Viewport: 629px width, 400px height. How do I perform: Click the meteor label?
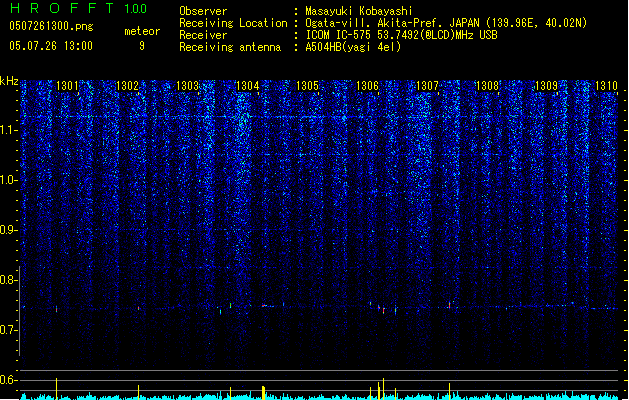pyautogui.click(x=142, y=31)
